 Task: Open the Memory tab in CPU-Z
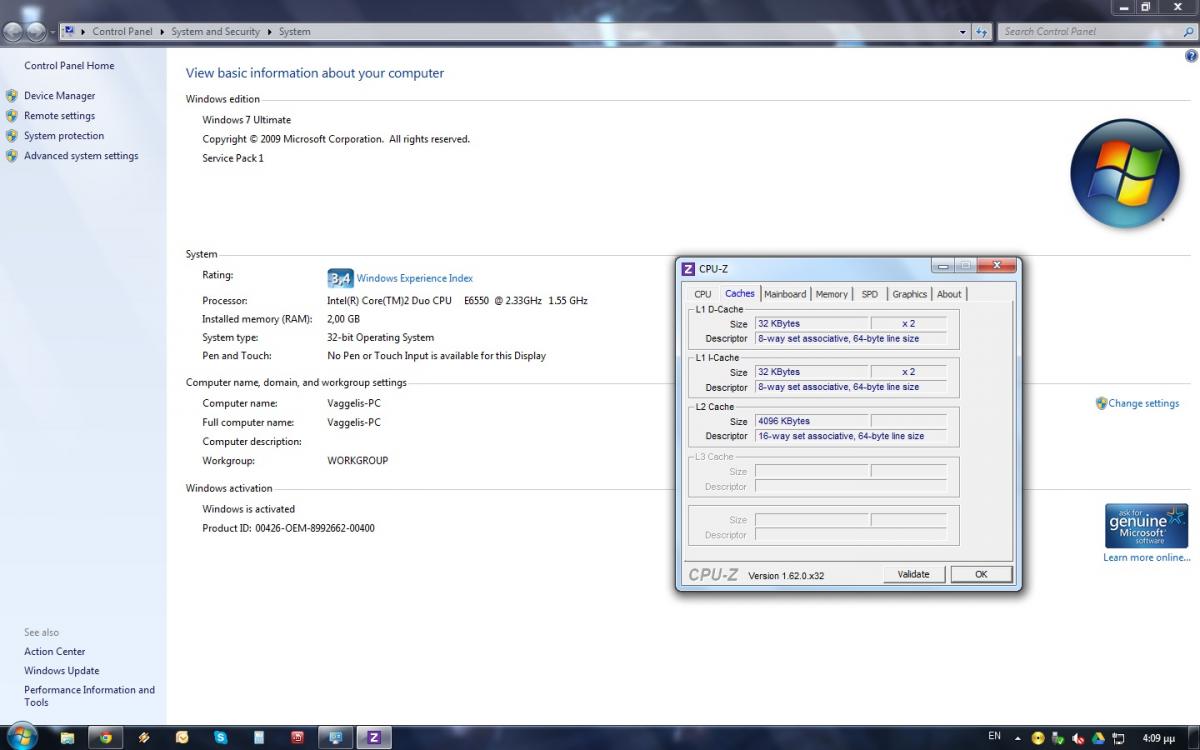(x=832, y=294)
